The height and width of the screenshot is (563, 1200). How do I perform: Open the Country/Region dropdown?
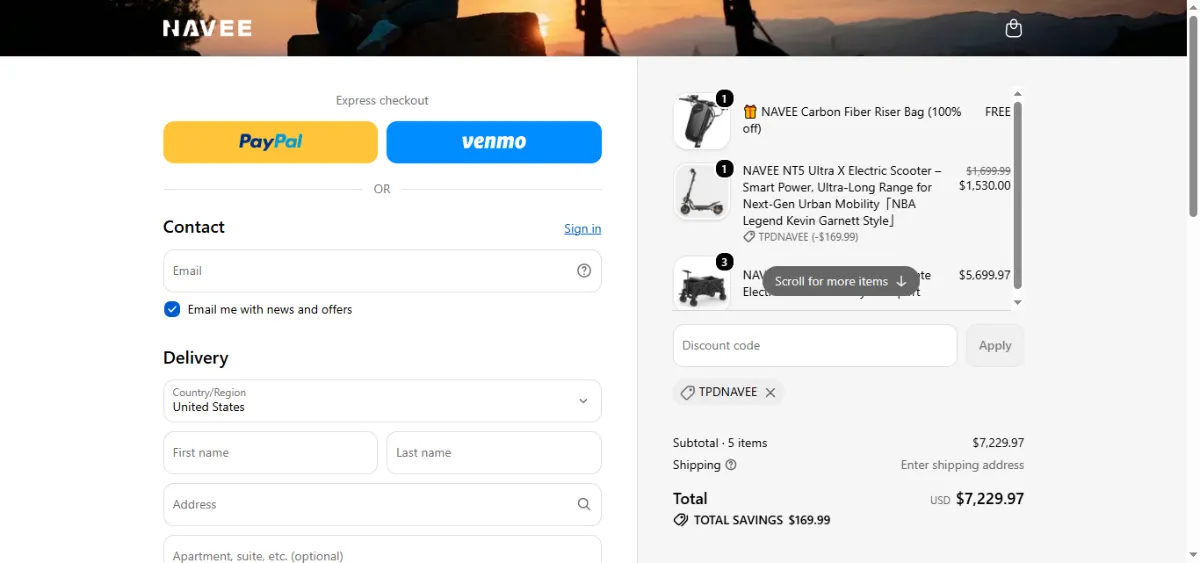click(382, 400)
